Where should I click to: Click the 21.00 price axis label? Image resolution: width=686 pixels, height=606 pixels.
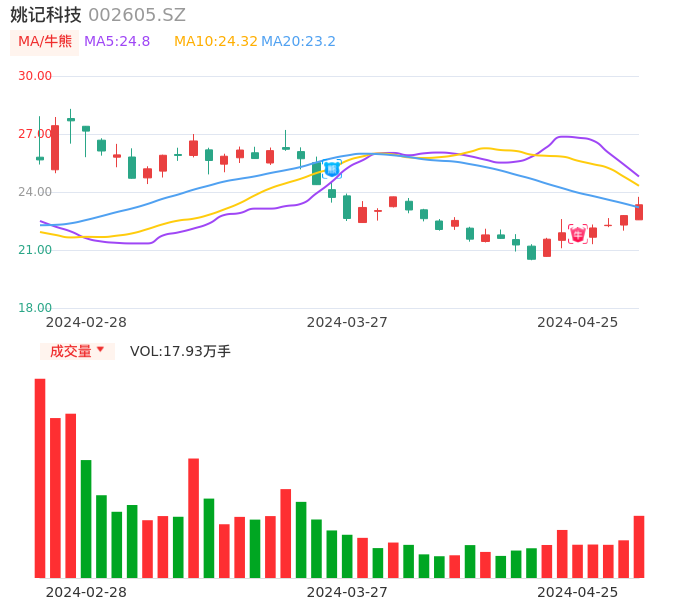tap(35, 250)
